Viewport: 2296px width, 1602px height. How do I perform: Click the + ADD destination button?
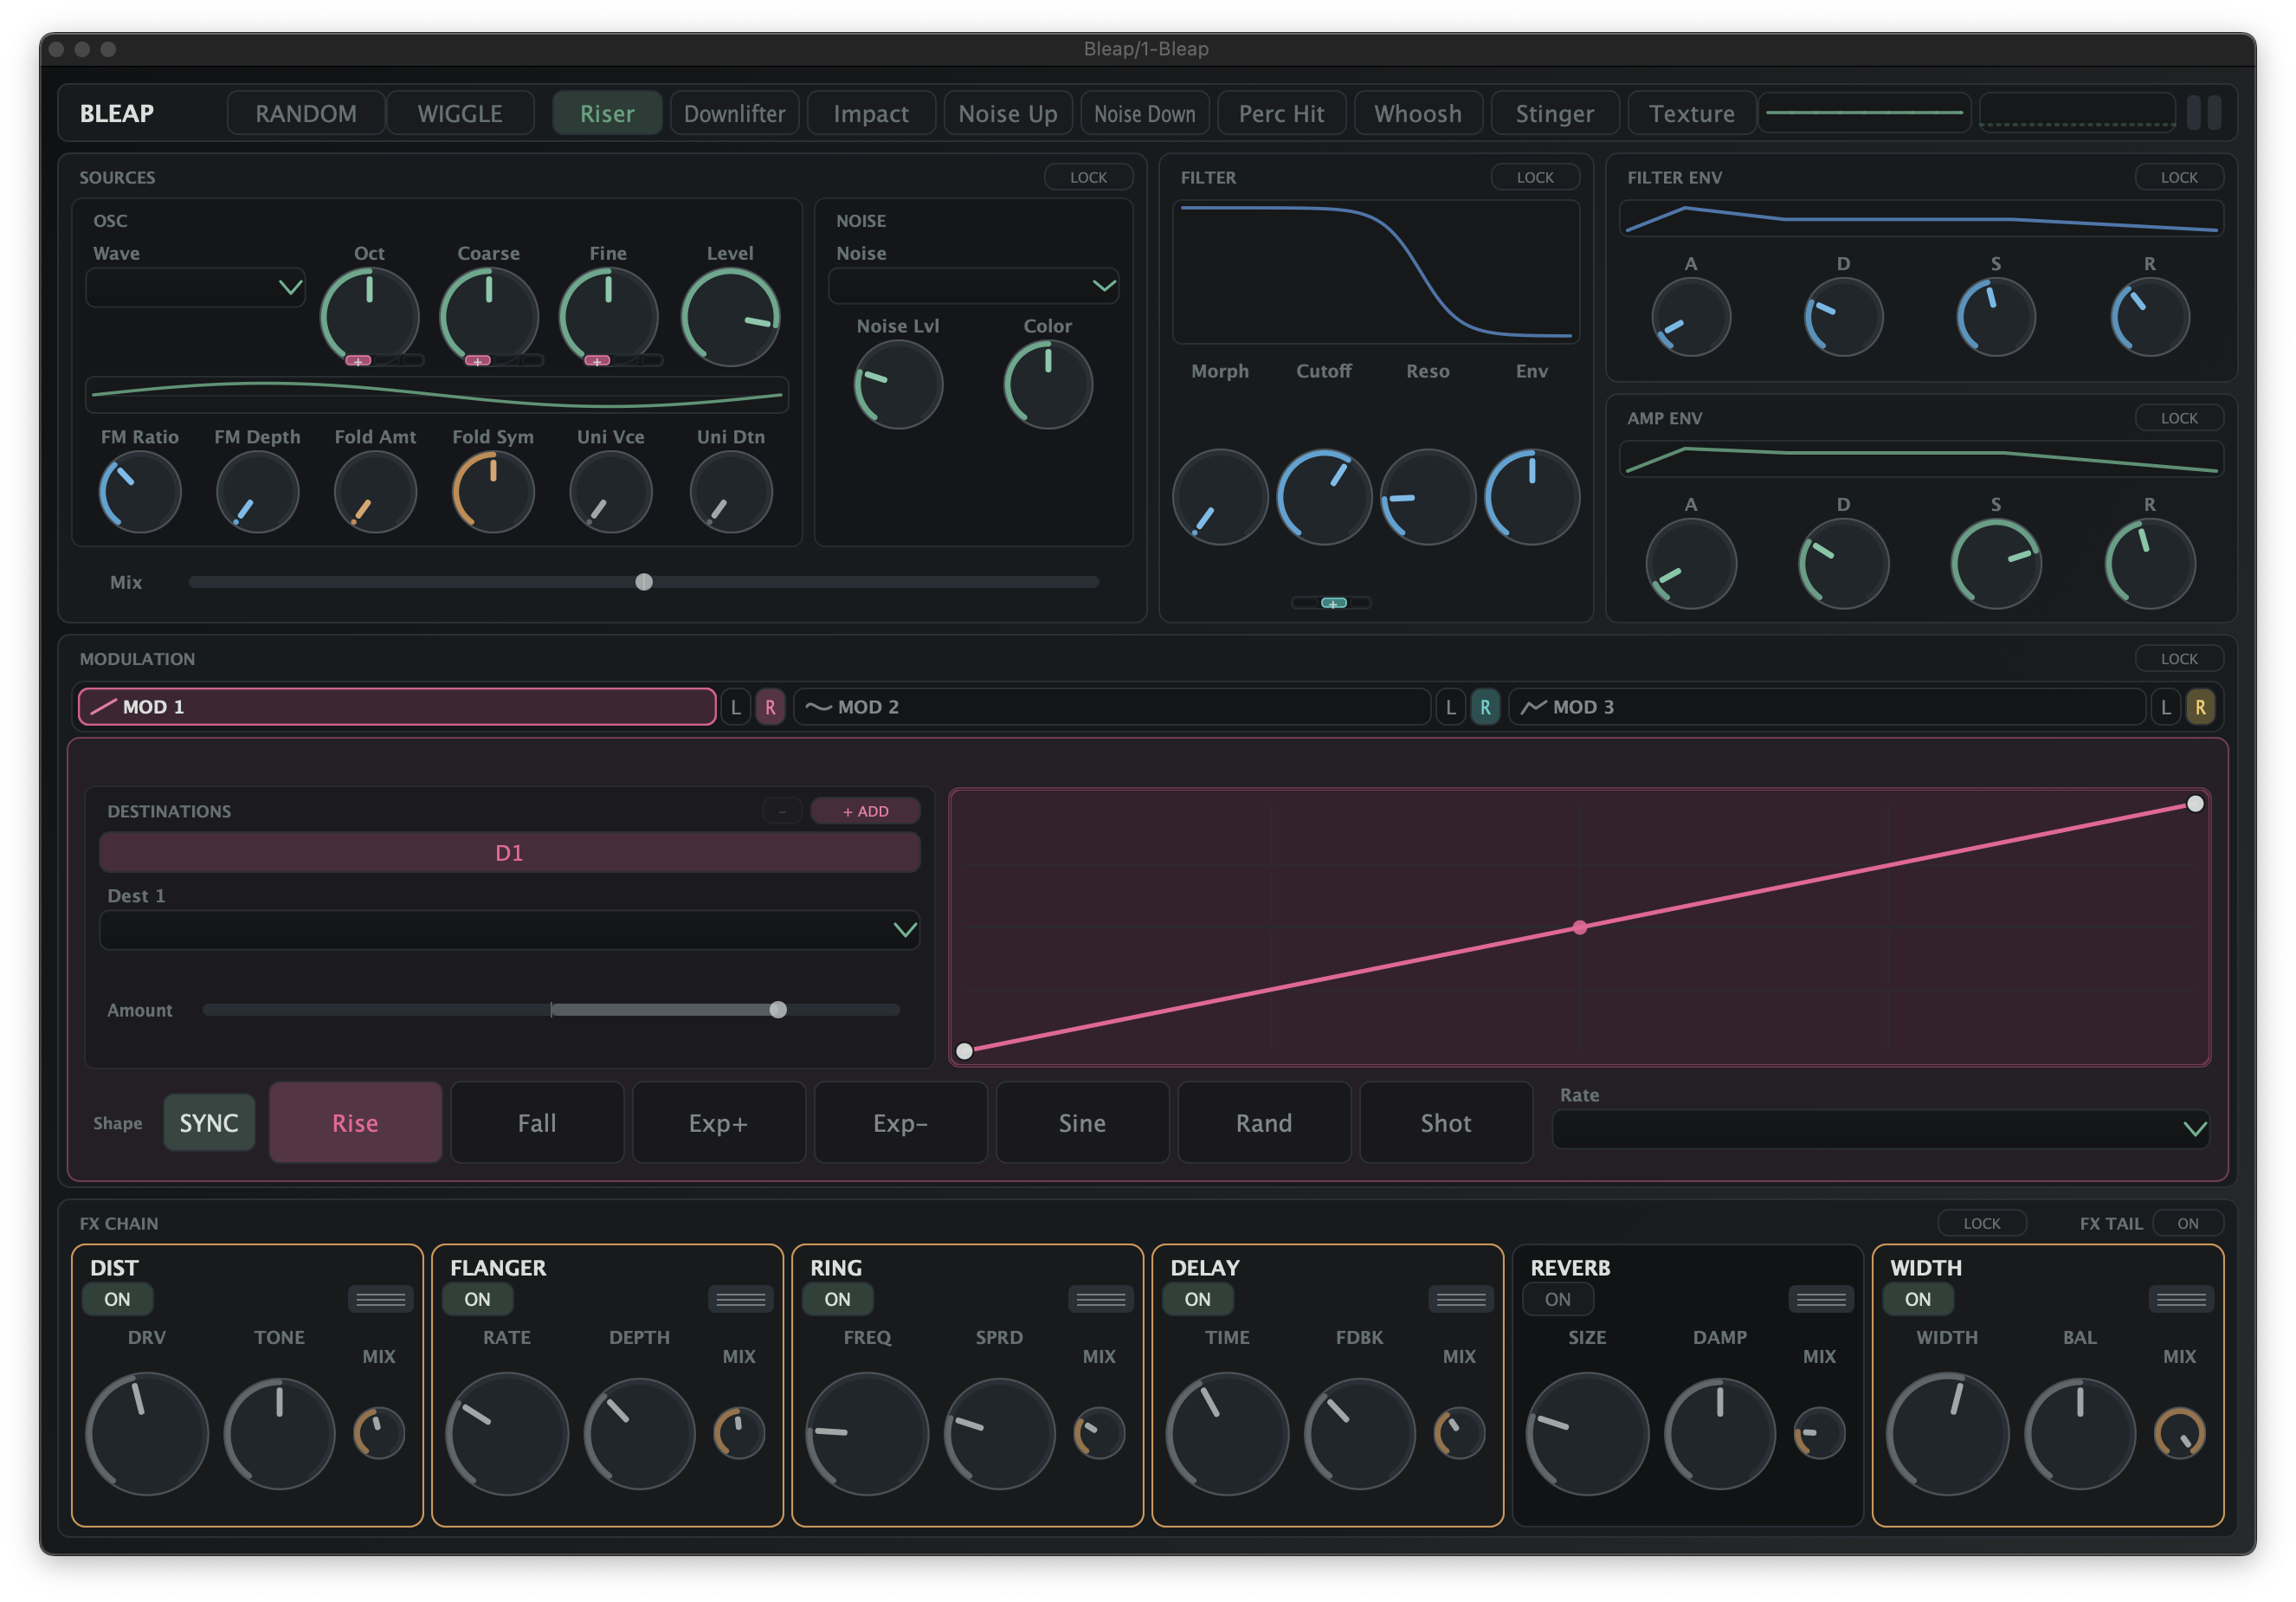pos(865,811)
